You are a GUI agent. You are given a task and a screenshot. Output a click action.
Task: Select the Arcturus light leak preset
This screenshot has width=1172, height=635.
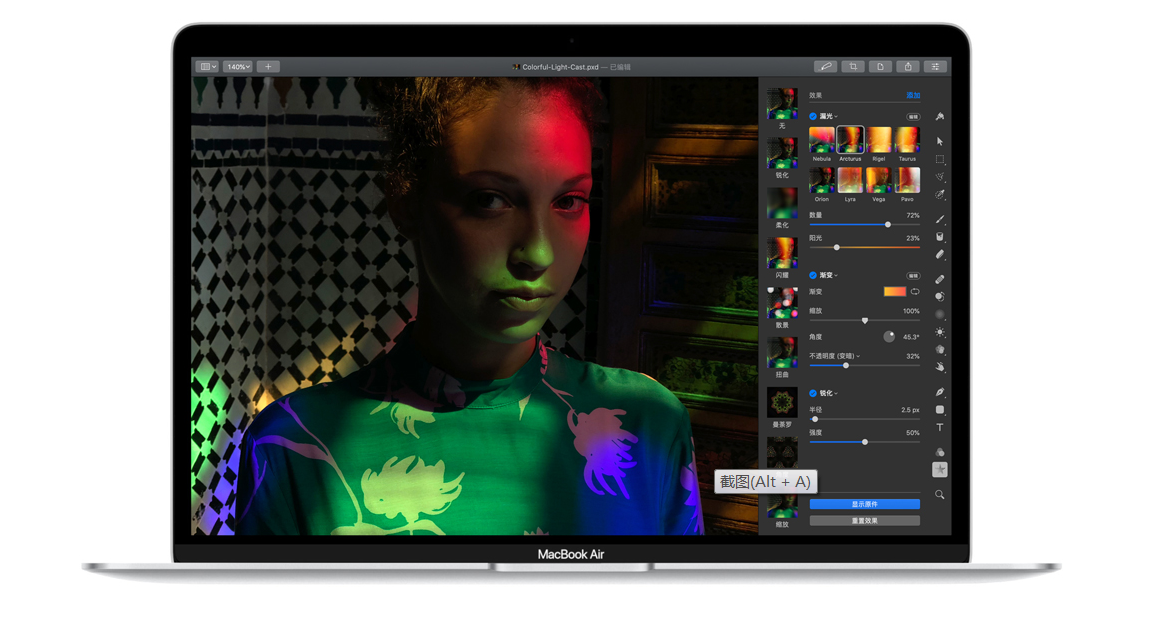coord(850,140)
